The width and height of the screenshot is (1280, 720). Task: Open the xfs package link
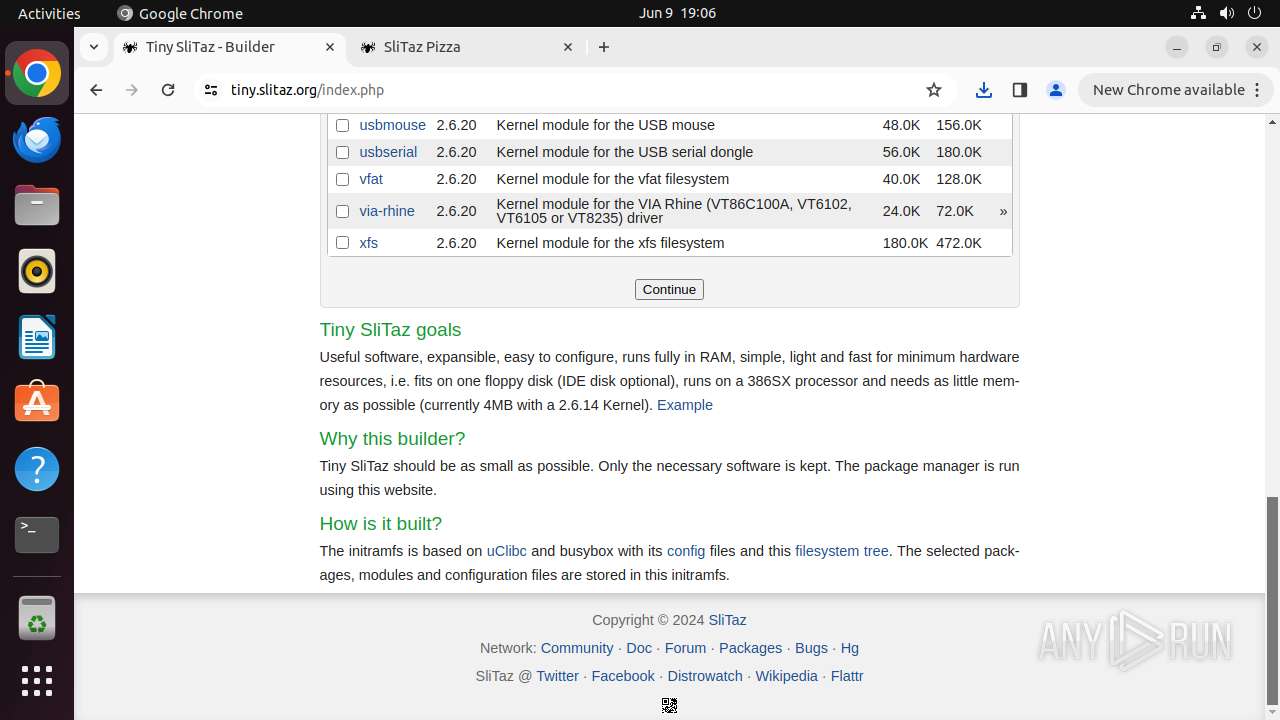368,243
